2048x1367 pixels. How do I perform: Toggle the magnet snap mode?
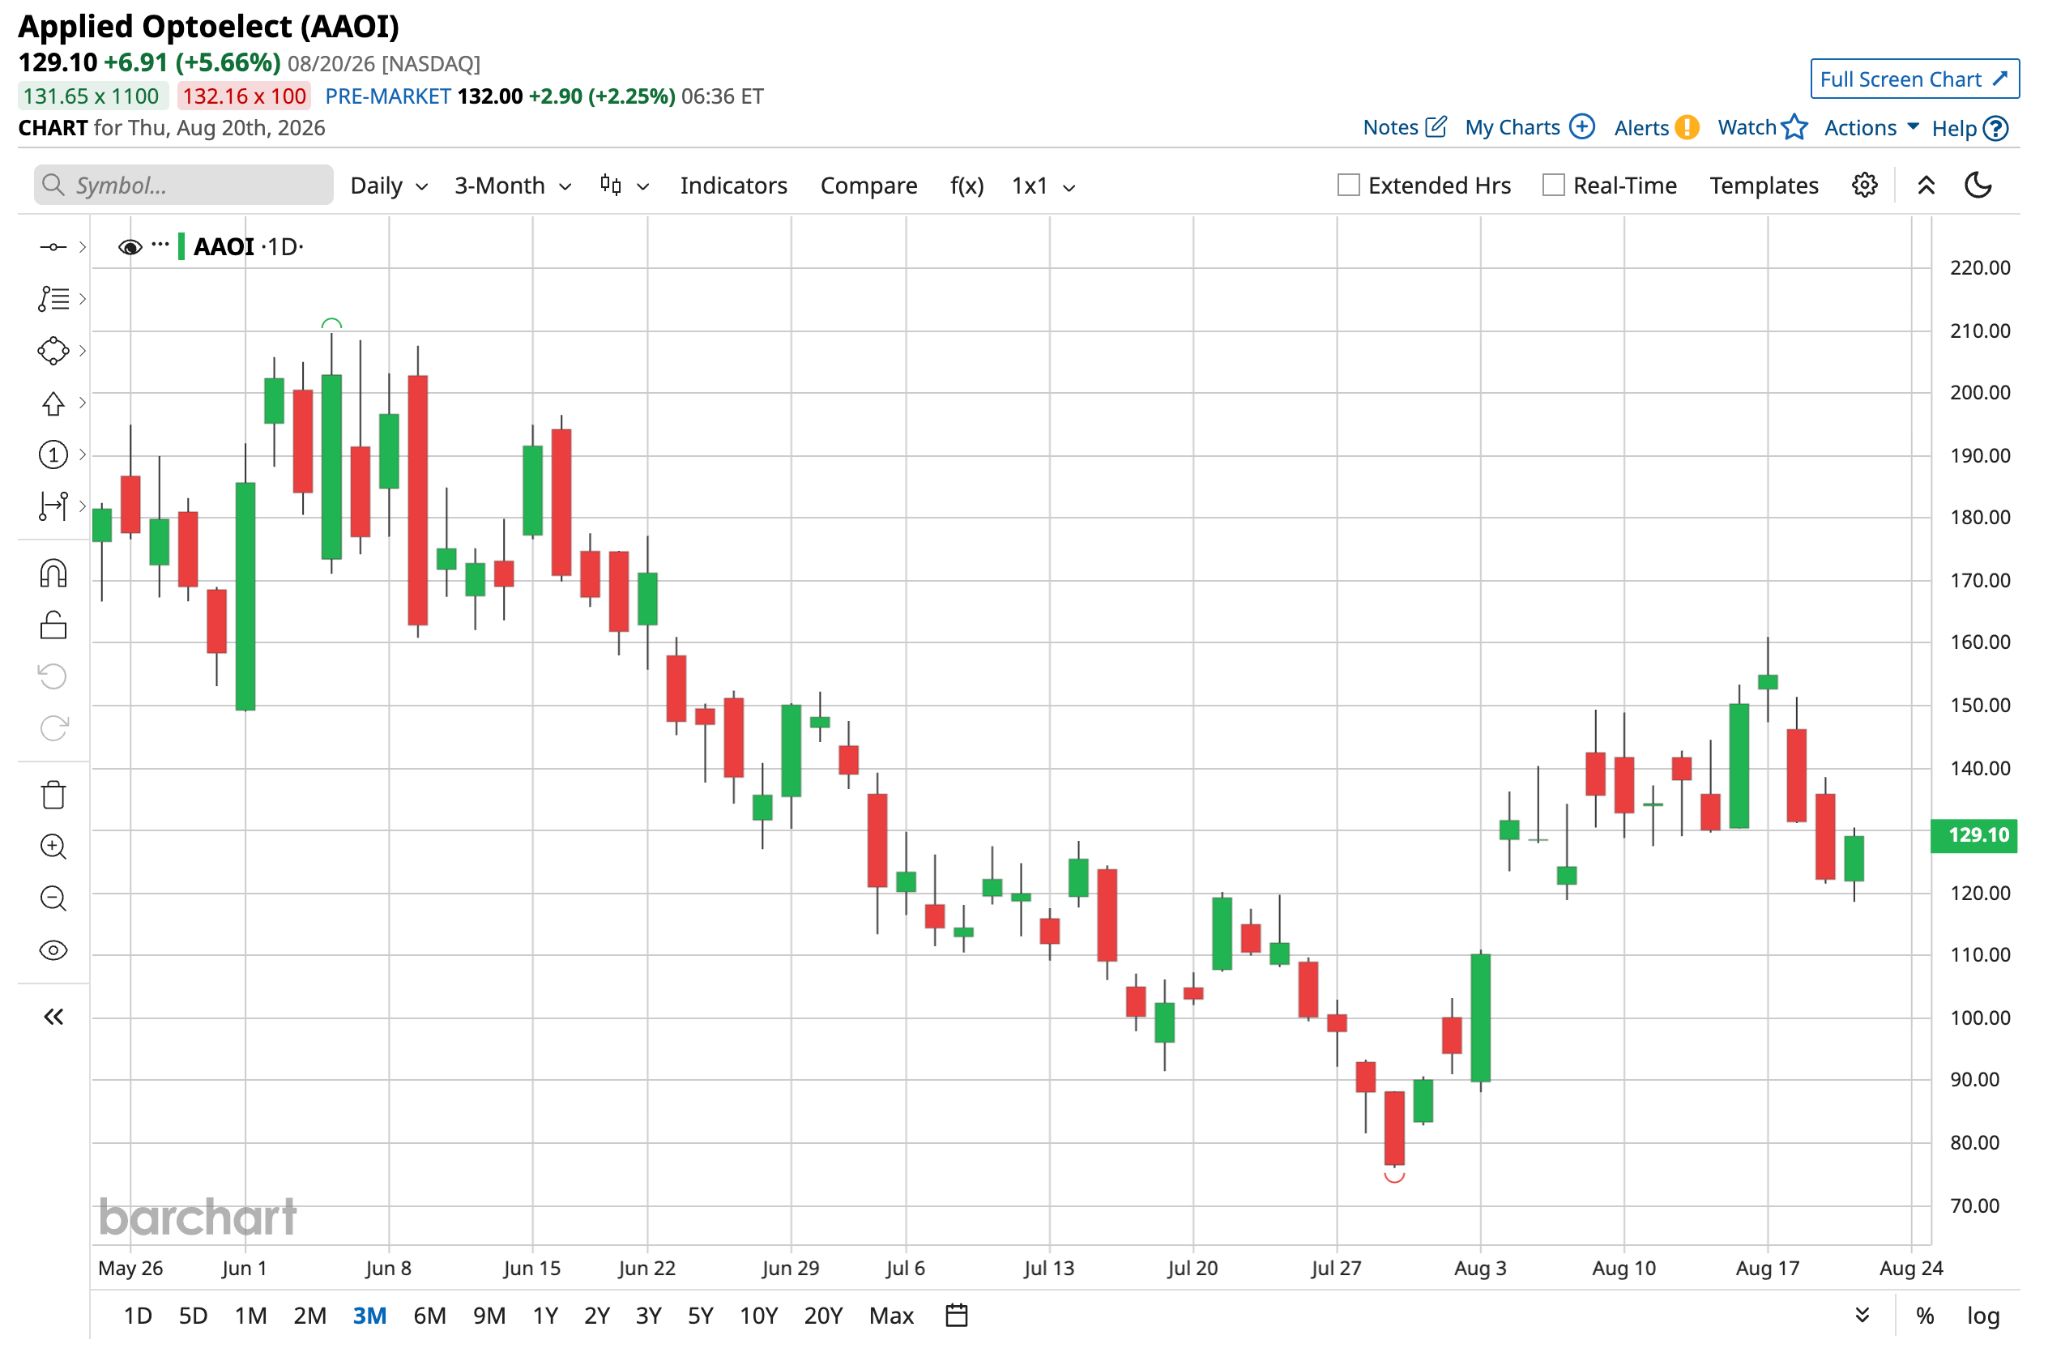pos(53,574)
